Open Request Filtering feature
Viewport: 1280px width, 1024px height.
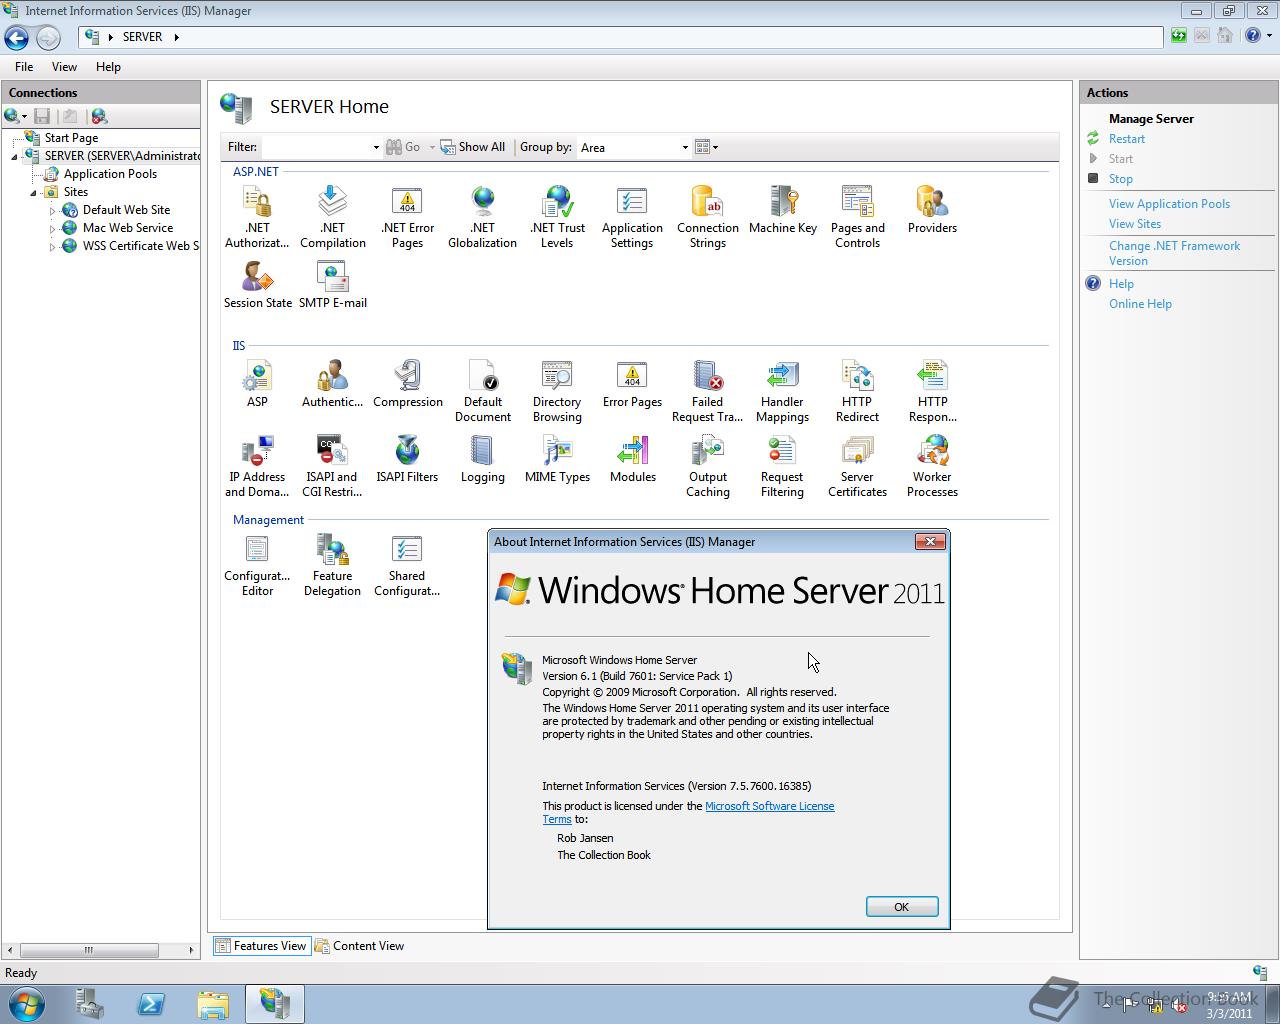tap(782, 466)
